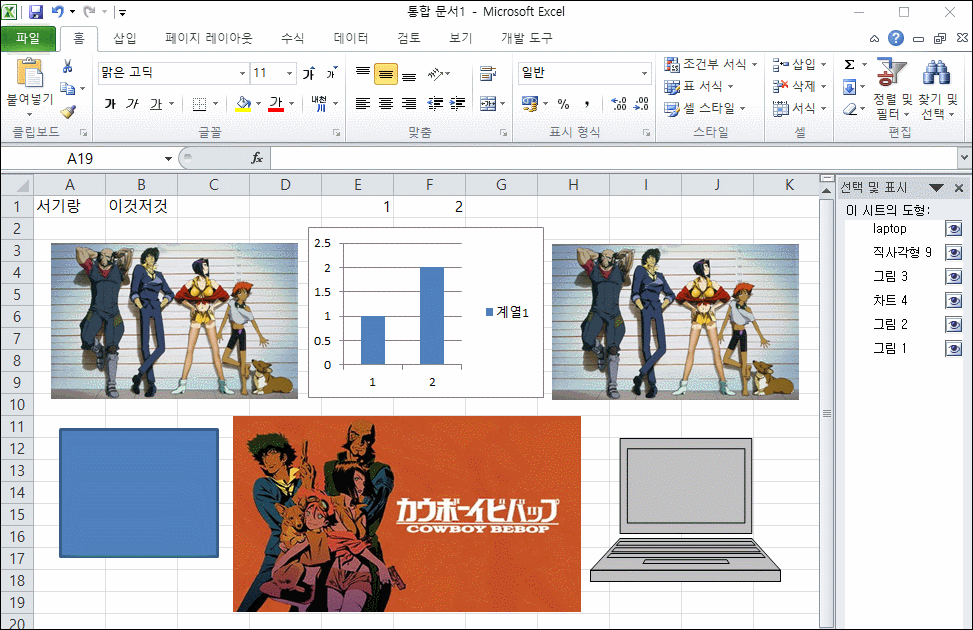973x630 pixels.
Task: Undo the last action
Action: coord(57,12)
